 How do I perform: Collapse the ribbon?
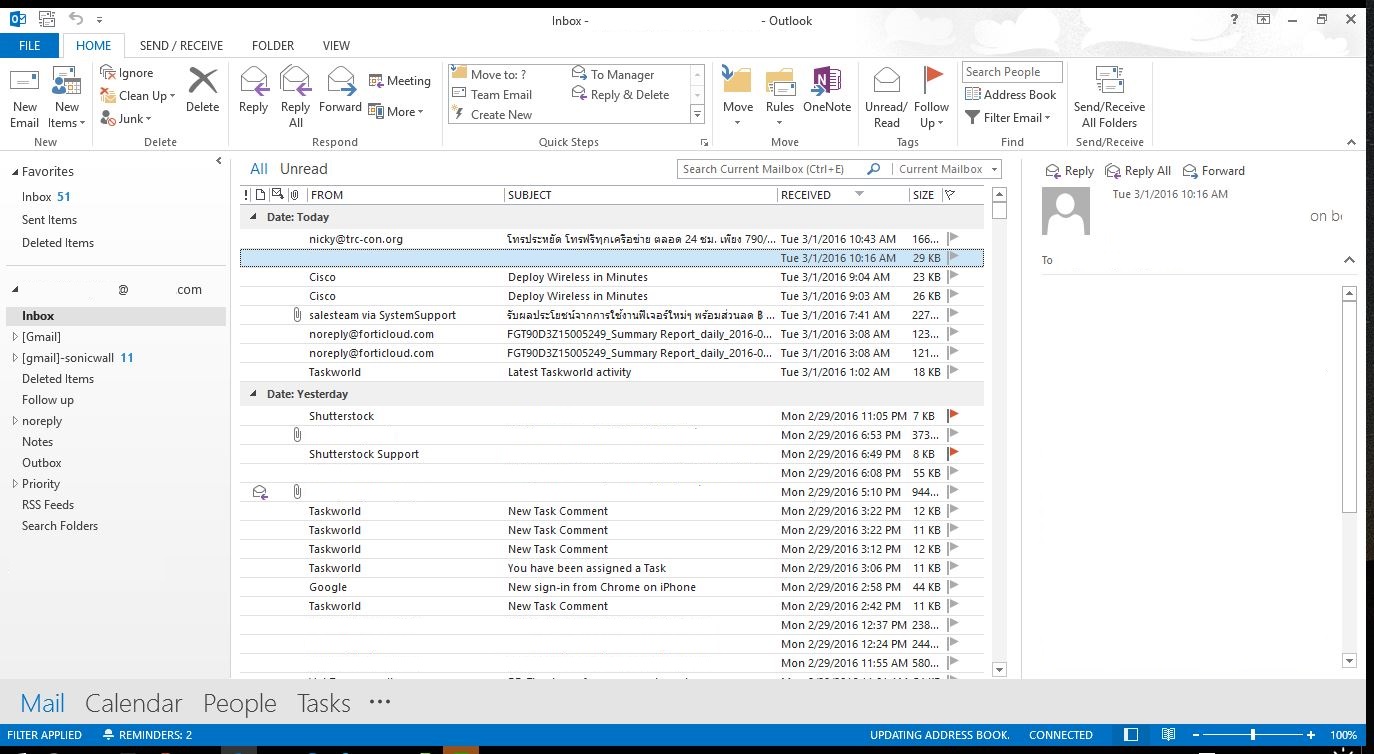[x=1351, y=142]
